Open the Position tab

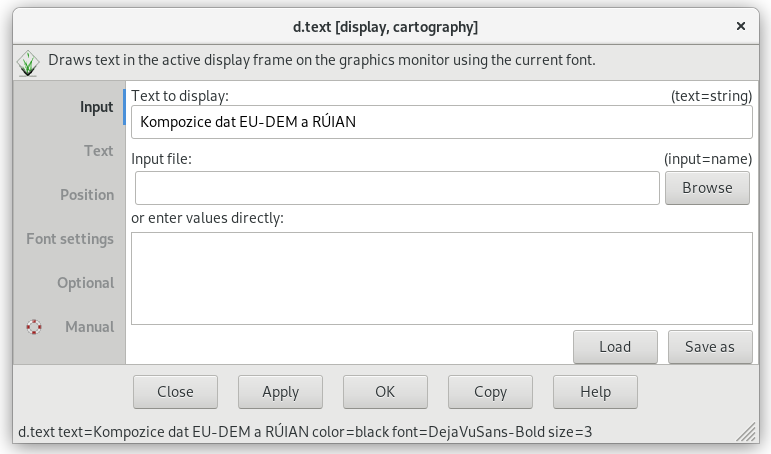87,195
